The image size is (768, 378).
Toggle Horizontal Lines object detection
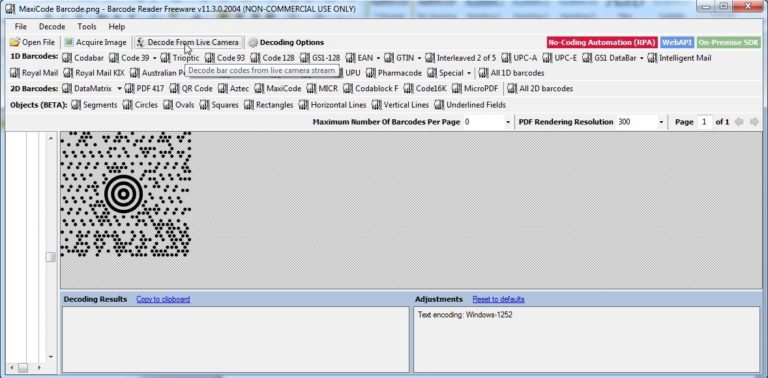(x=332, y=105)
